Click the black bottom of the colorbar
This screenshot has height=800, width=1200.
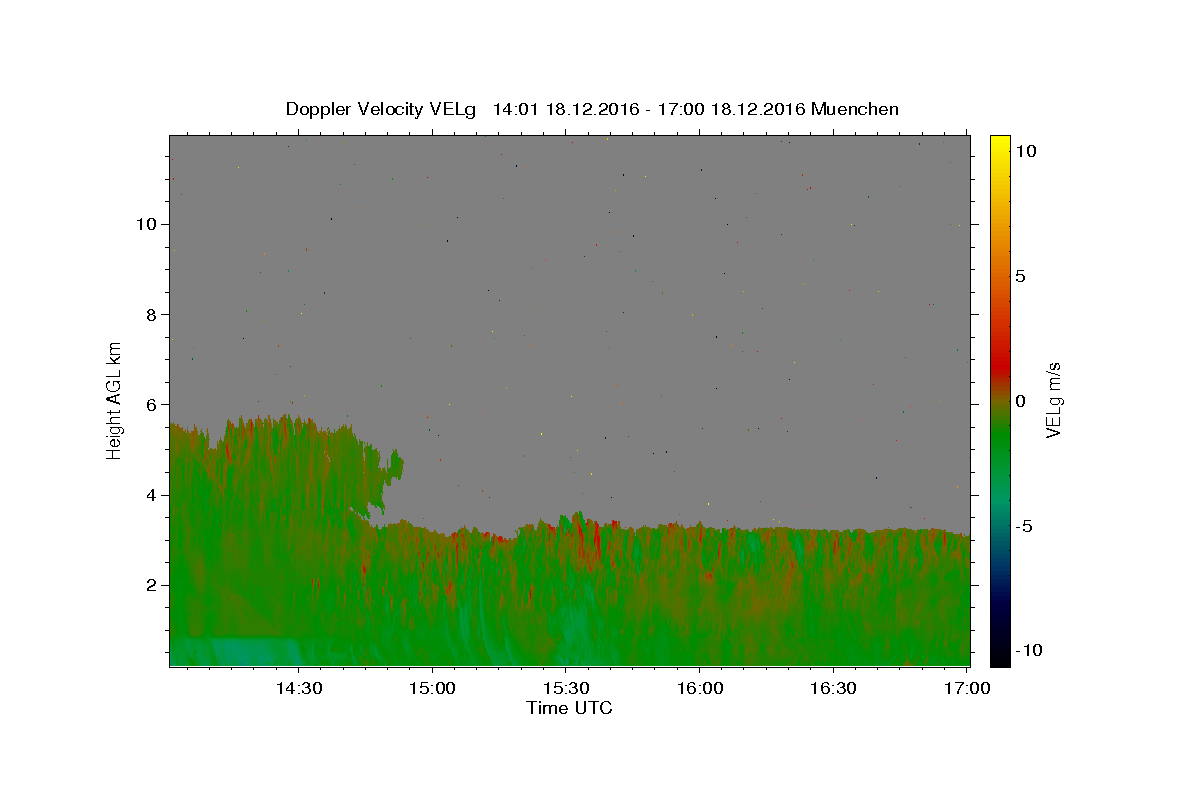click(1000, 660)
